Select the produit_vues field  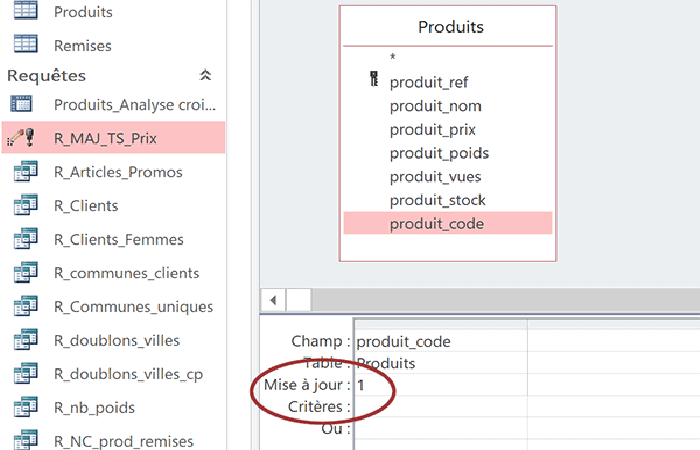pyautogui.click(x=448, y=177)
